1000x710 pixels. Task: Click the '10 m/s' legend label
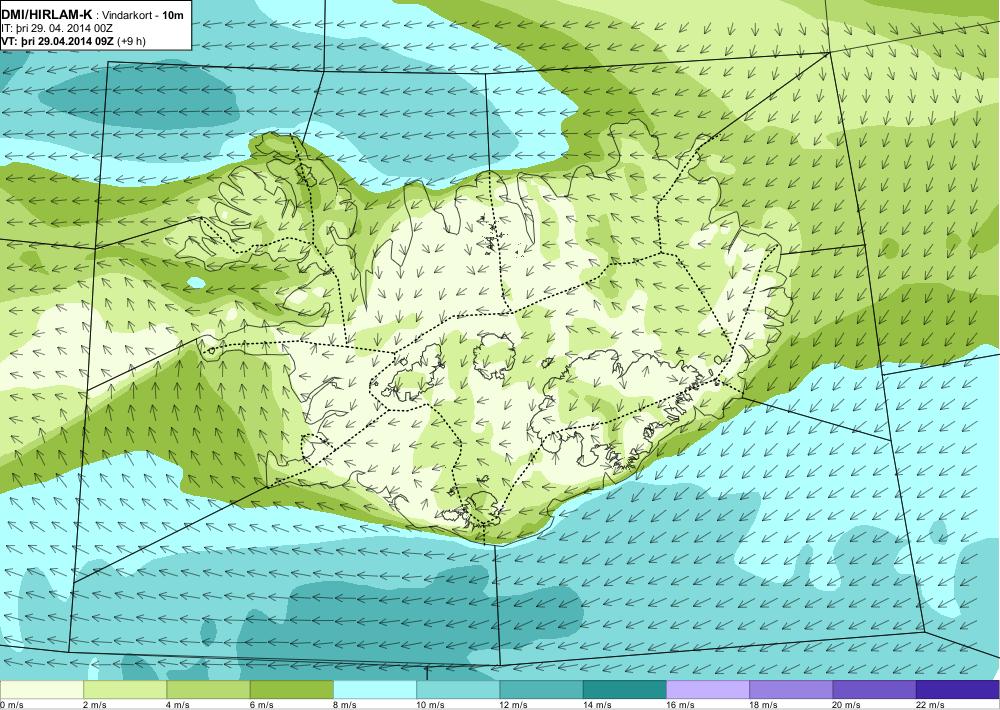pos(430,704)
